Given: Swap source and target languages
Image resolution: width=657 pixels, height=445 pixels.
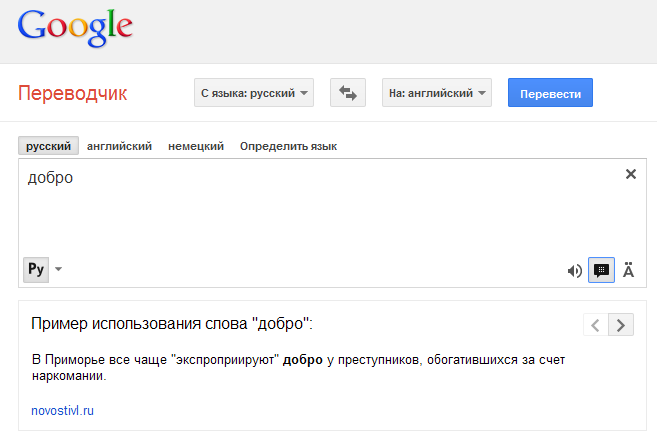Looking at the screenshot, I should [348, 93].
